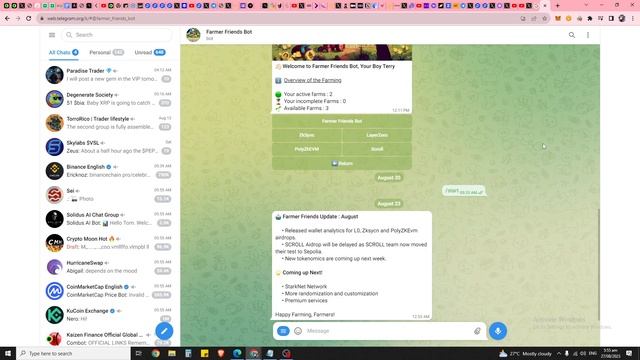Image resolution: width=640 pixels, height=360 pixels.
Task: Open a new browser tab
Action: pyautogui.click(x=558, y=6)
